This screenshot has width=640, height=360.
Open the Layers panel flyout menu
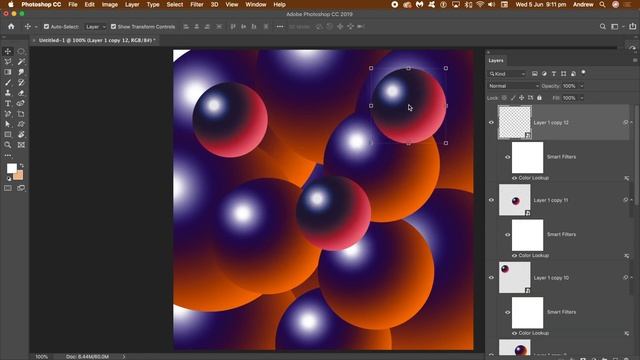click(635, 60)
